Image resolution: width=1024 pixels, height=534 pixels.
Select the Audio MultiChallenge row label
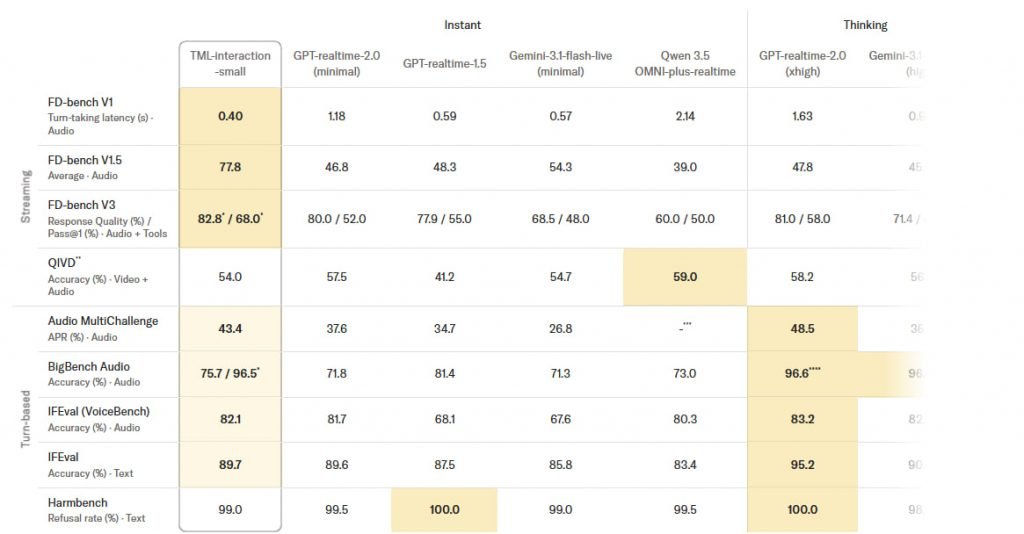pyautogui.click(x=103, y=321)
